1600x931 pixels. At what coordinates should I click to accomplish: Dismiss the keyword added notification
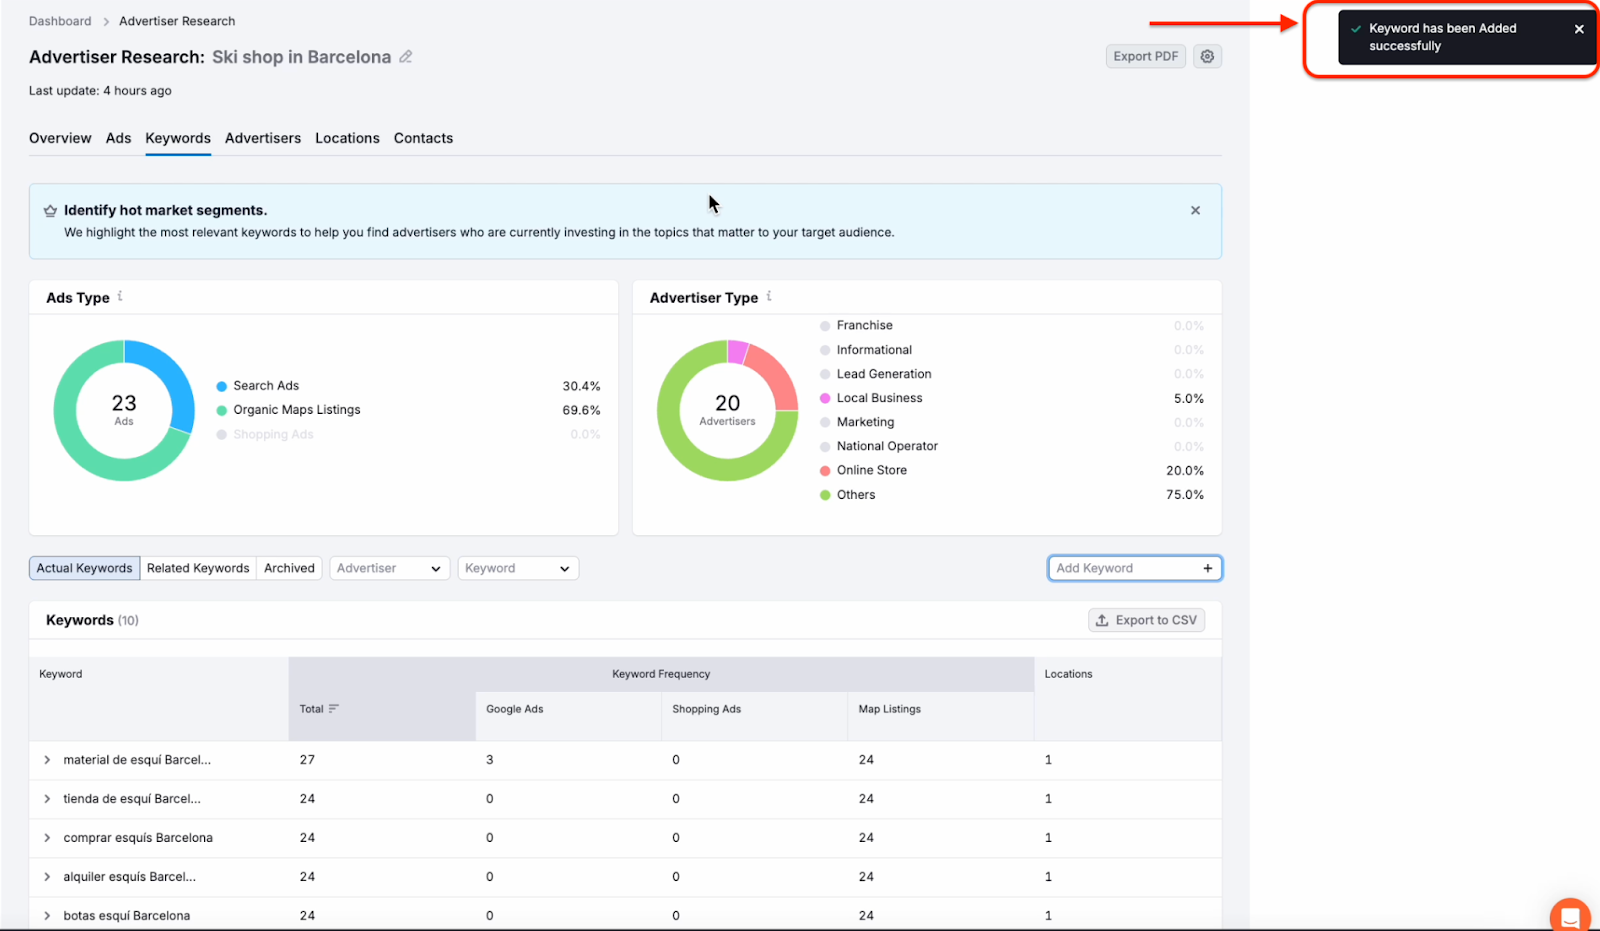[x=1581, y=28]
